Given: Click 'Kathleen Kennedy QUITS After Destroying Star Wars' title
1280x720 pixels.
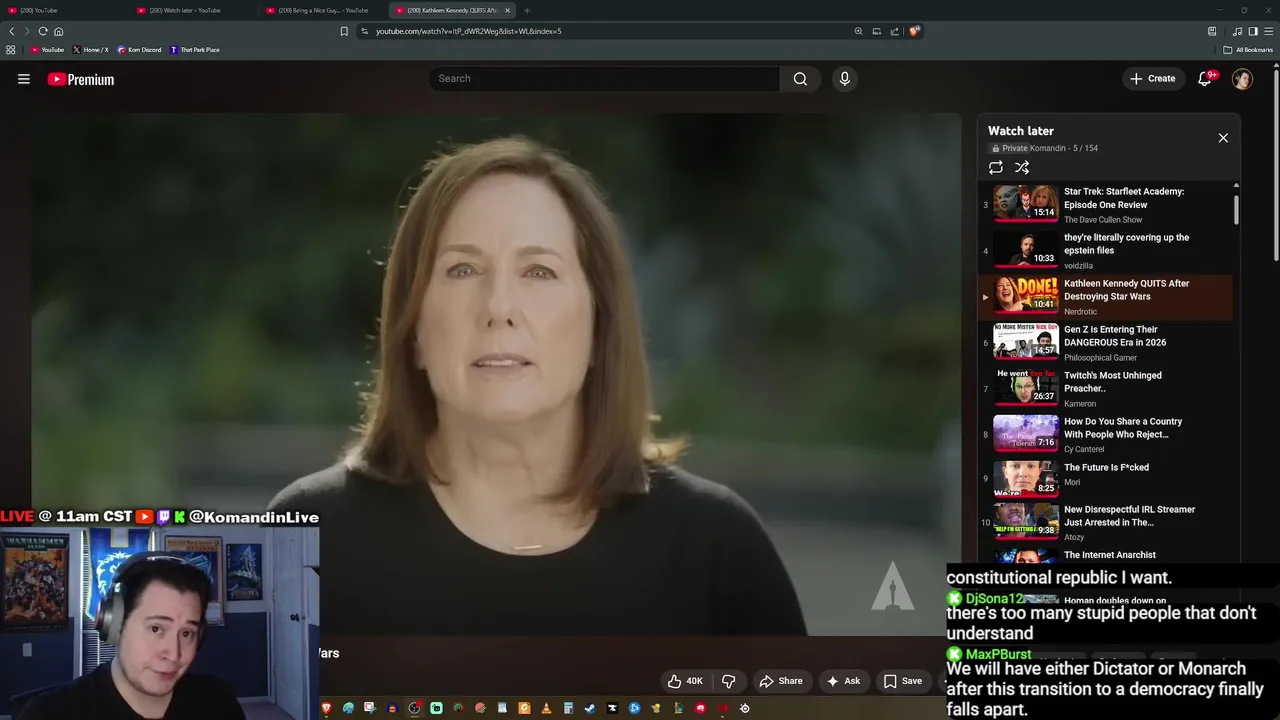Looking at the screenshot, I should pyautogui.click(x=1127, y=290).
